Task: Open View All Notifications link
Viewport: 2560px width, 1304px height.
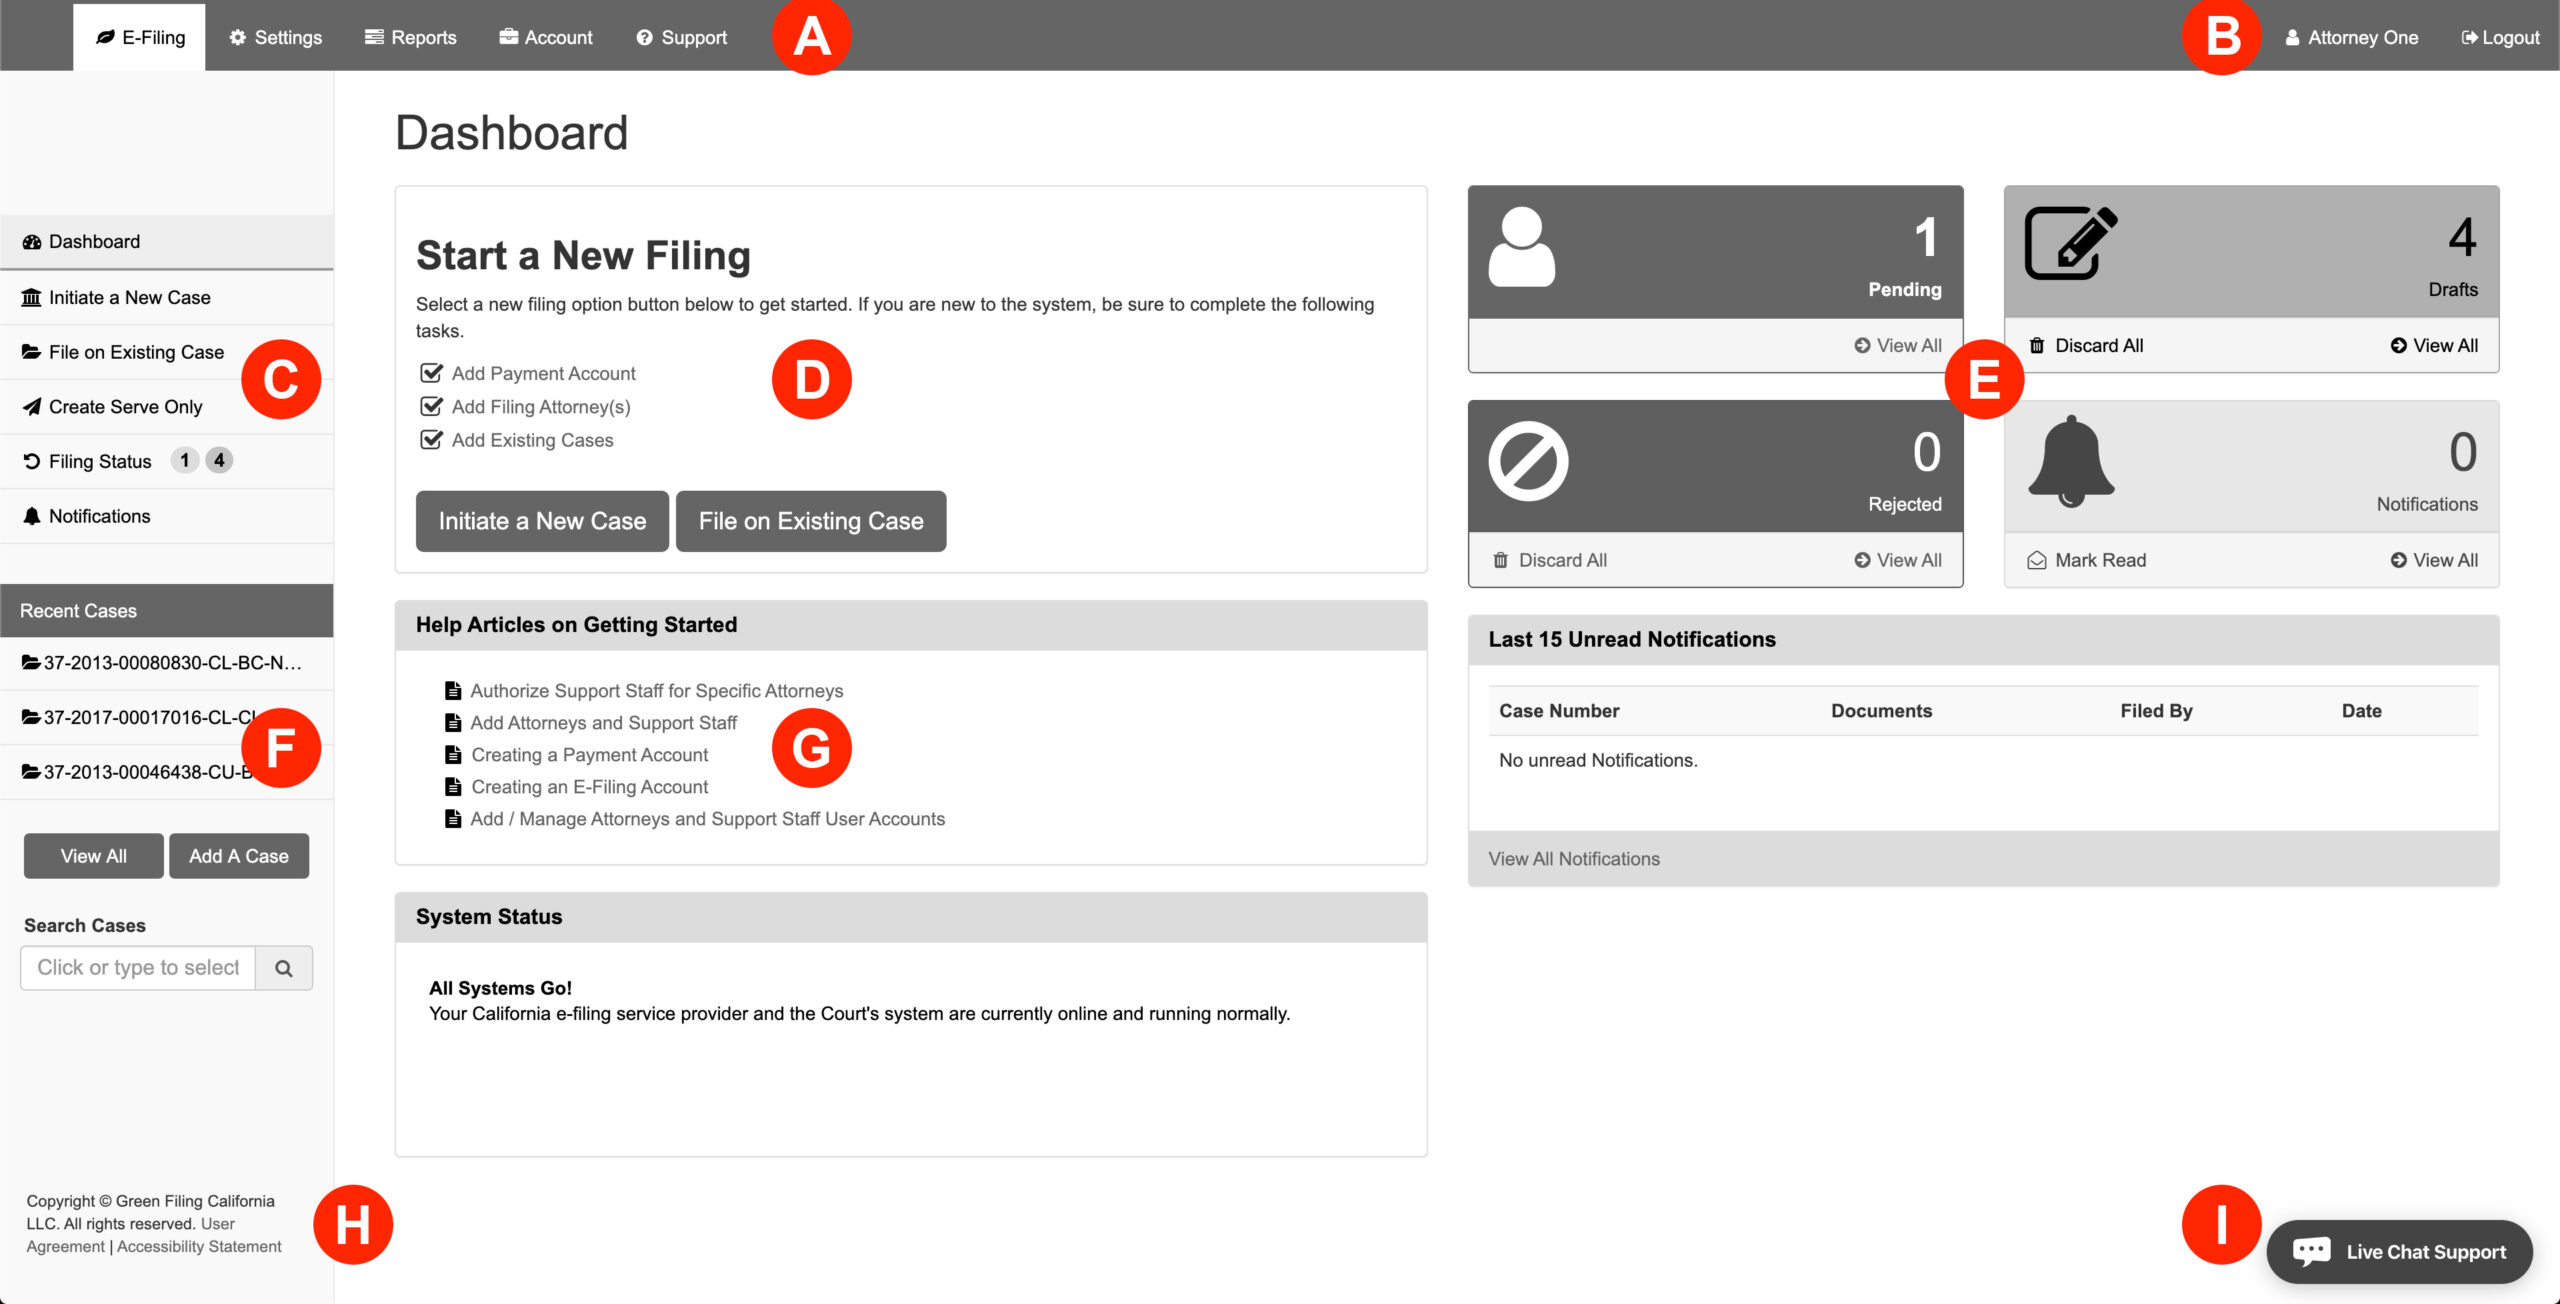Action: (x=1573, y=859)
